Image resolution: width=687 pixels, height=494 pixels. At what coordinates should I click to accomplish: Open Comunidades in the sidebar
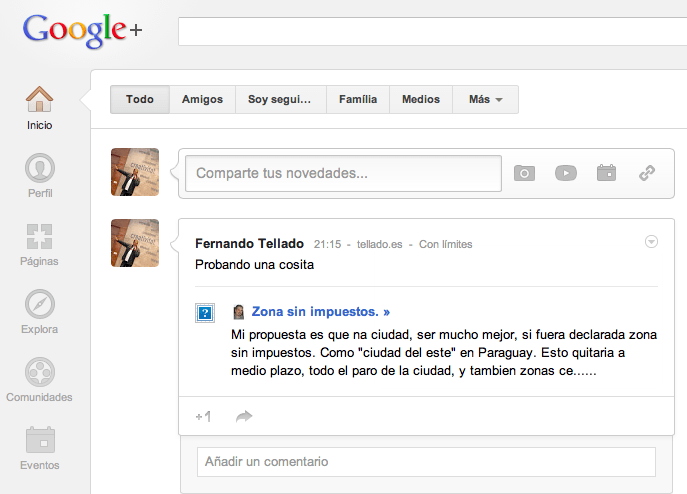(40, 372)
